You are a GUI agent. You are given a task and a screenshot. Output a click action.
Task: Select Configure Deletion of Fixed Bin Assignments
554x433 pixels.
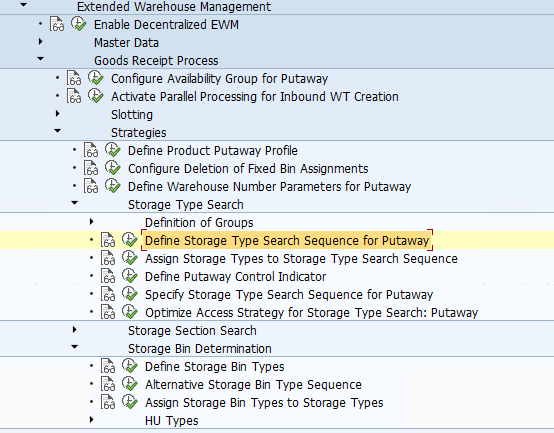[x=248, y=168]
